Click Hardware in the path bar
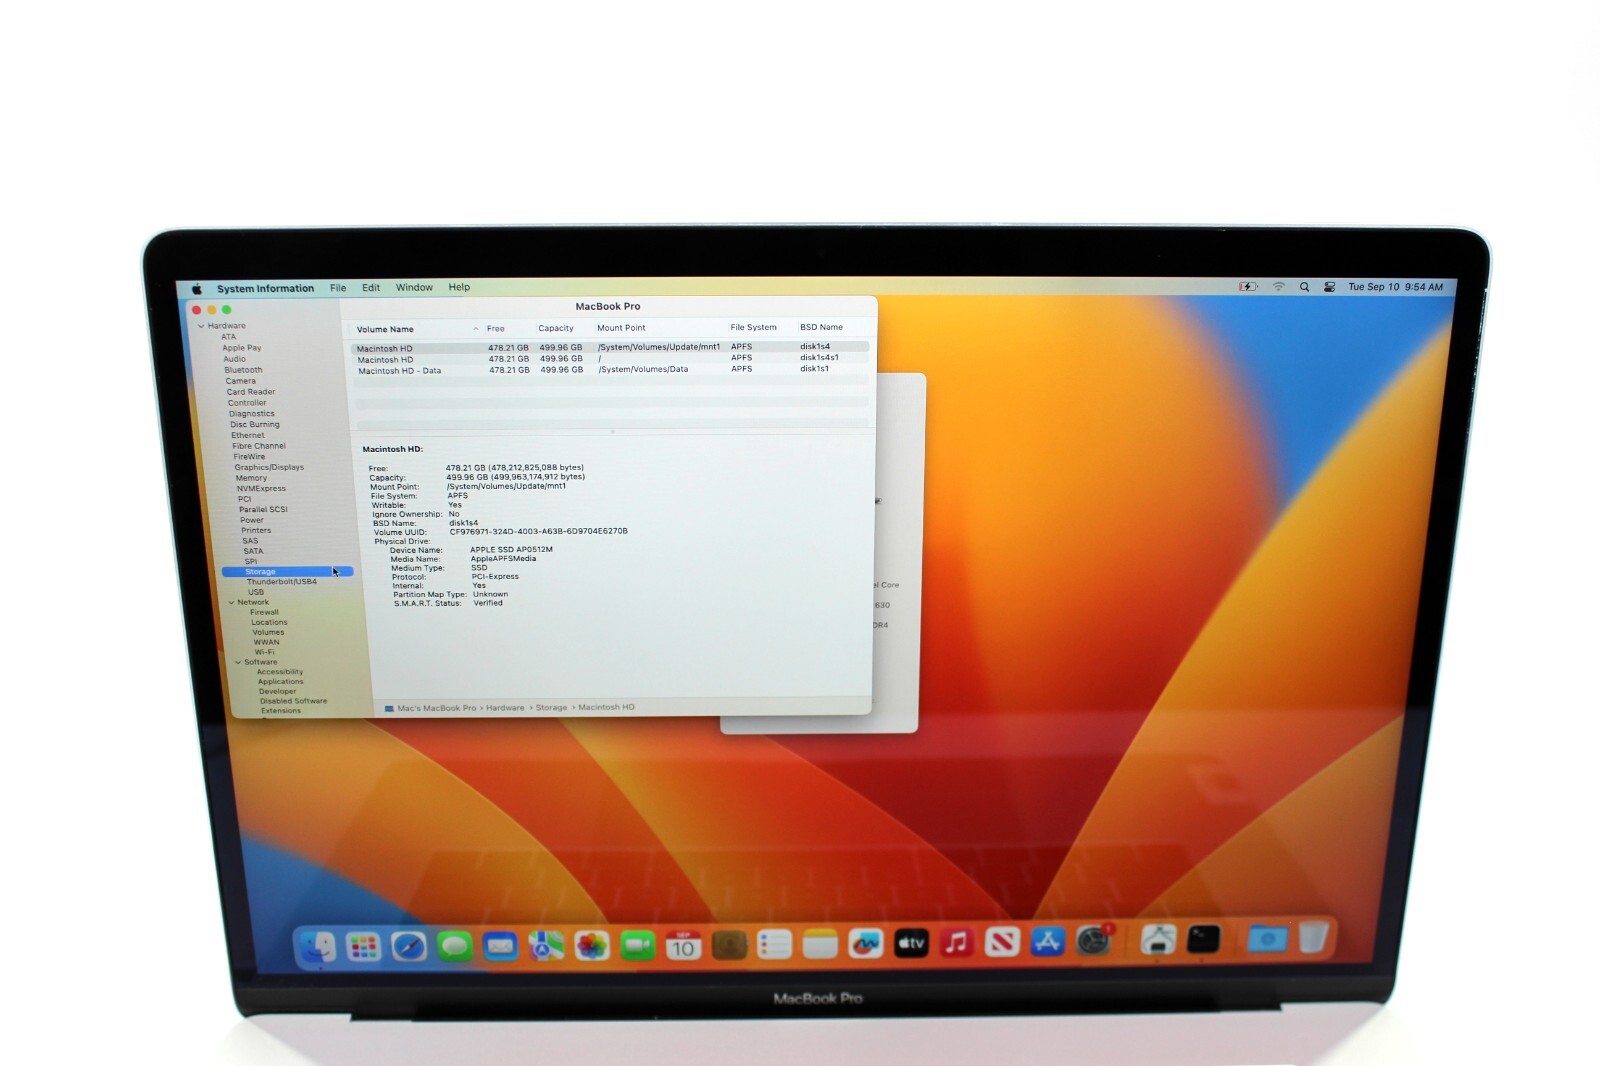Image resolution: width=1600 pixels, height=1066 pixels. (505, 708)
